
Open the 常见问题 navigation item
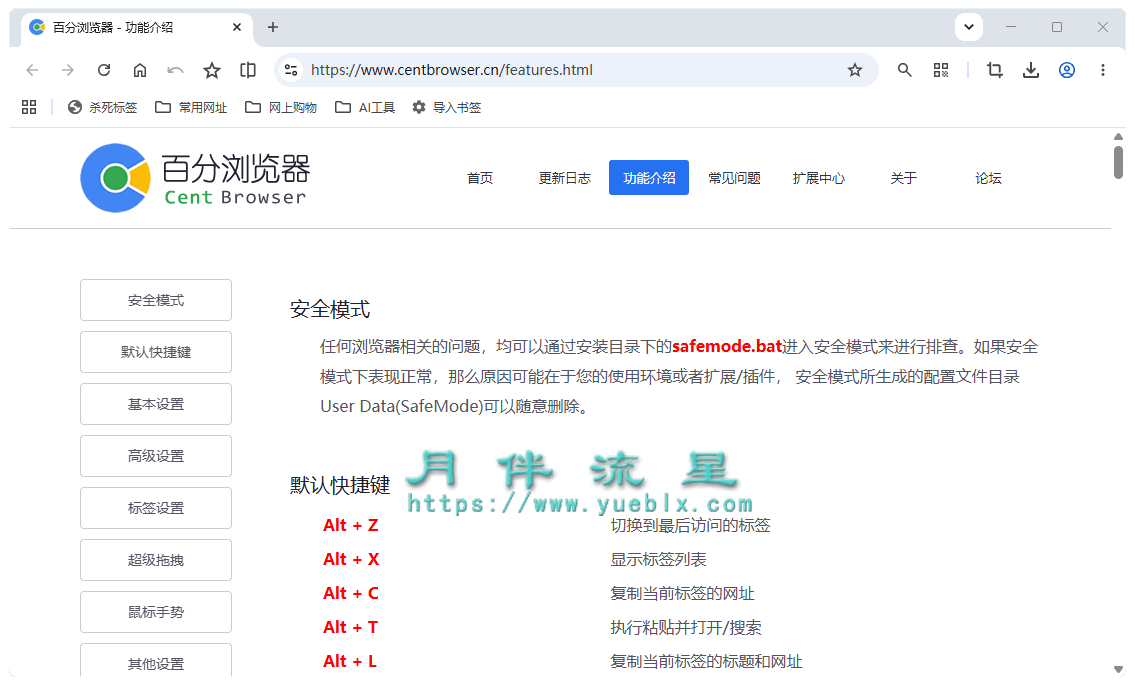point(734,178)
